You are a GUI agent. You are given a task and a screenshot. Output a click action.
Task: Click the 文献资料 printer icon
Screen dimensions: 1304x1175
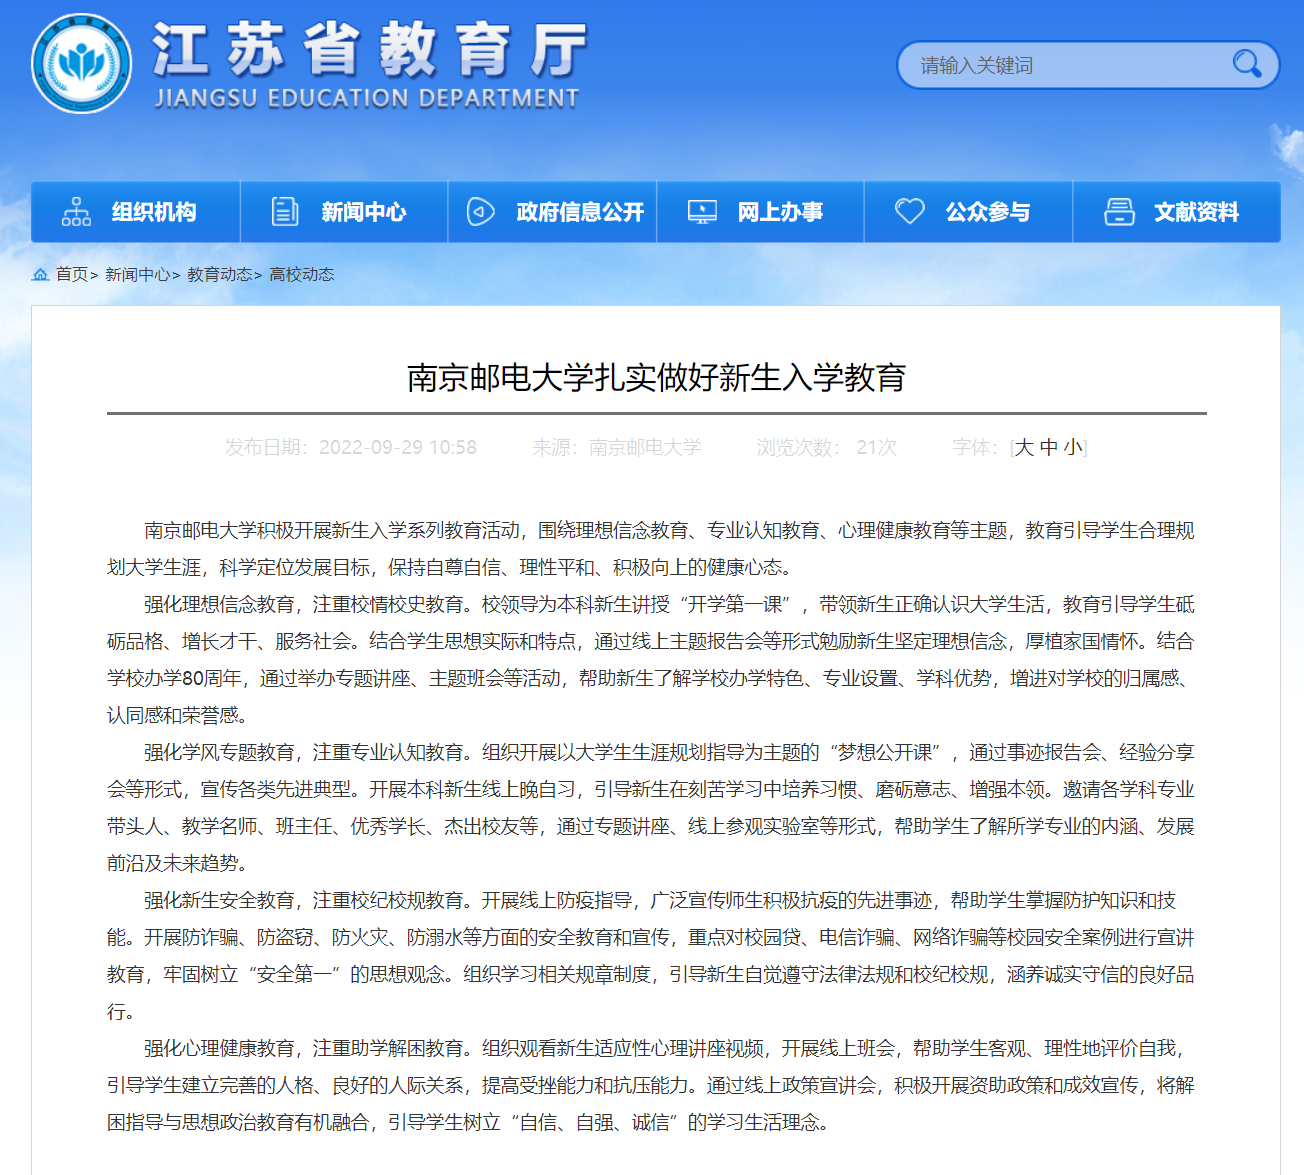tap(1119, 212)
